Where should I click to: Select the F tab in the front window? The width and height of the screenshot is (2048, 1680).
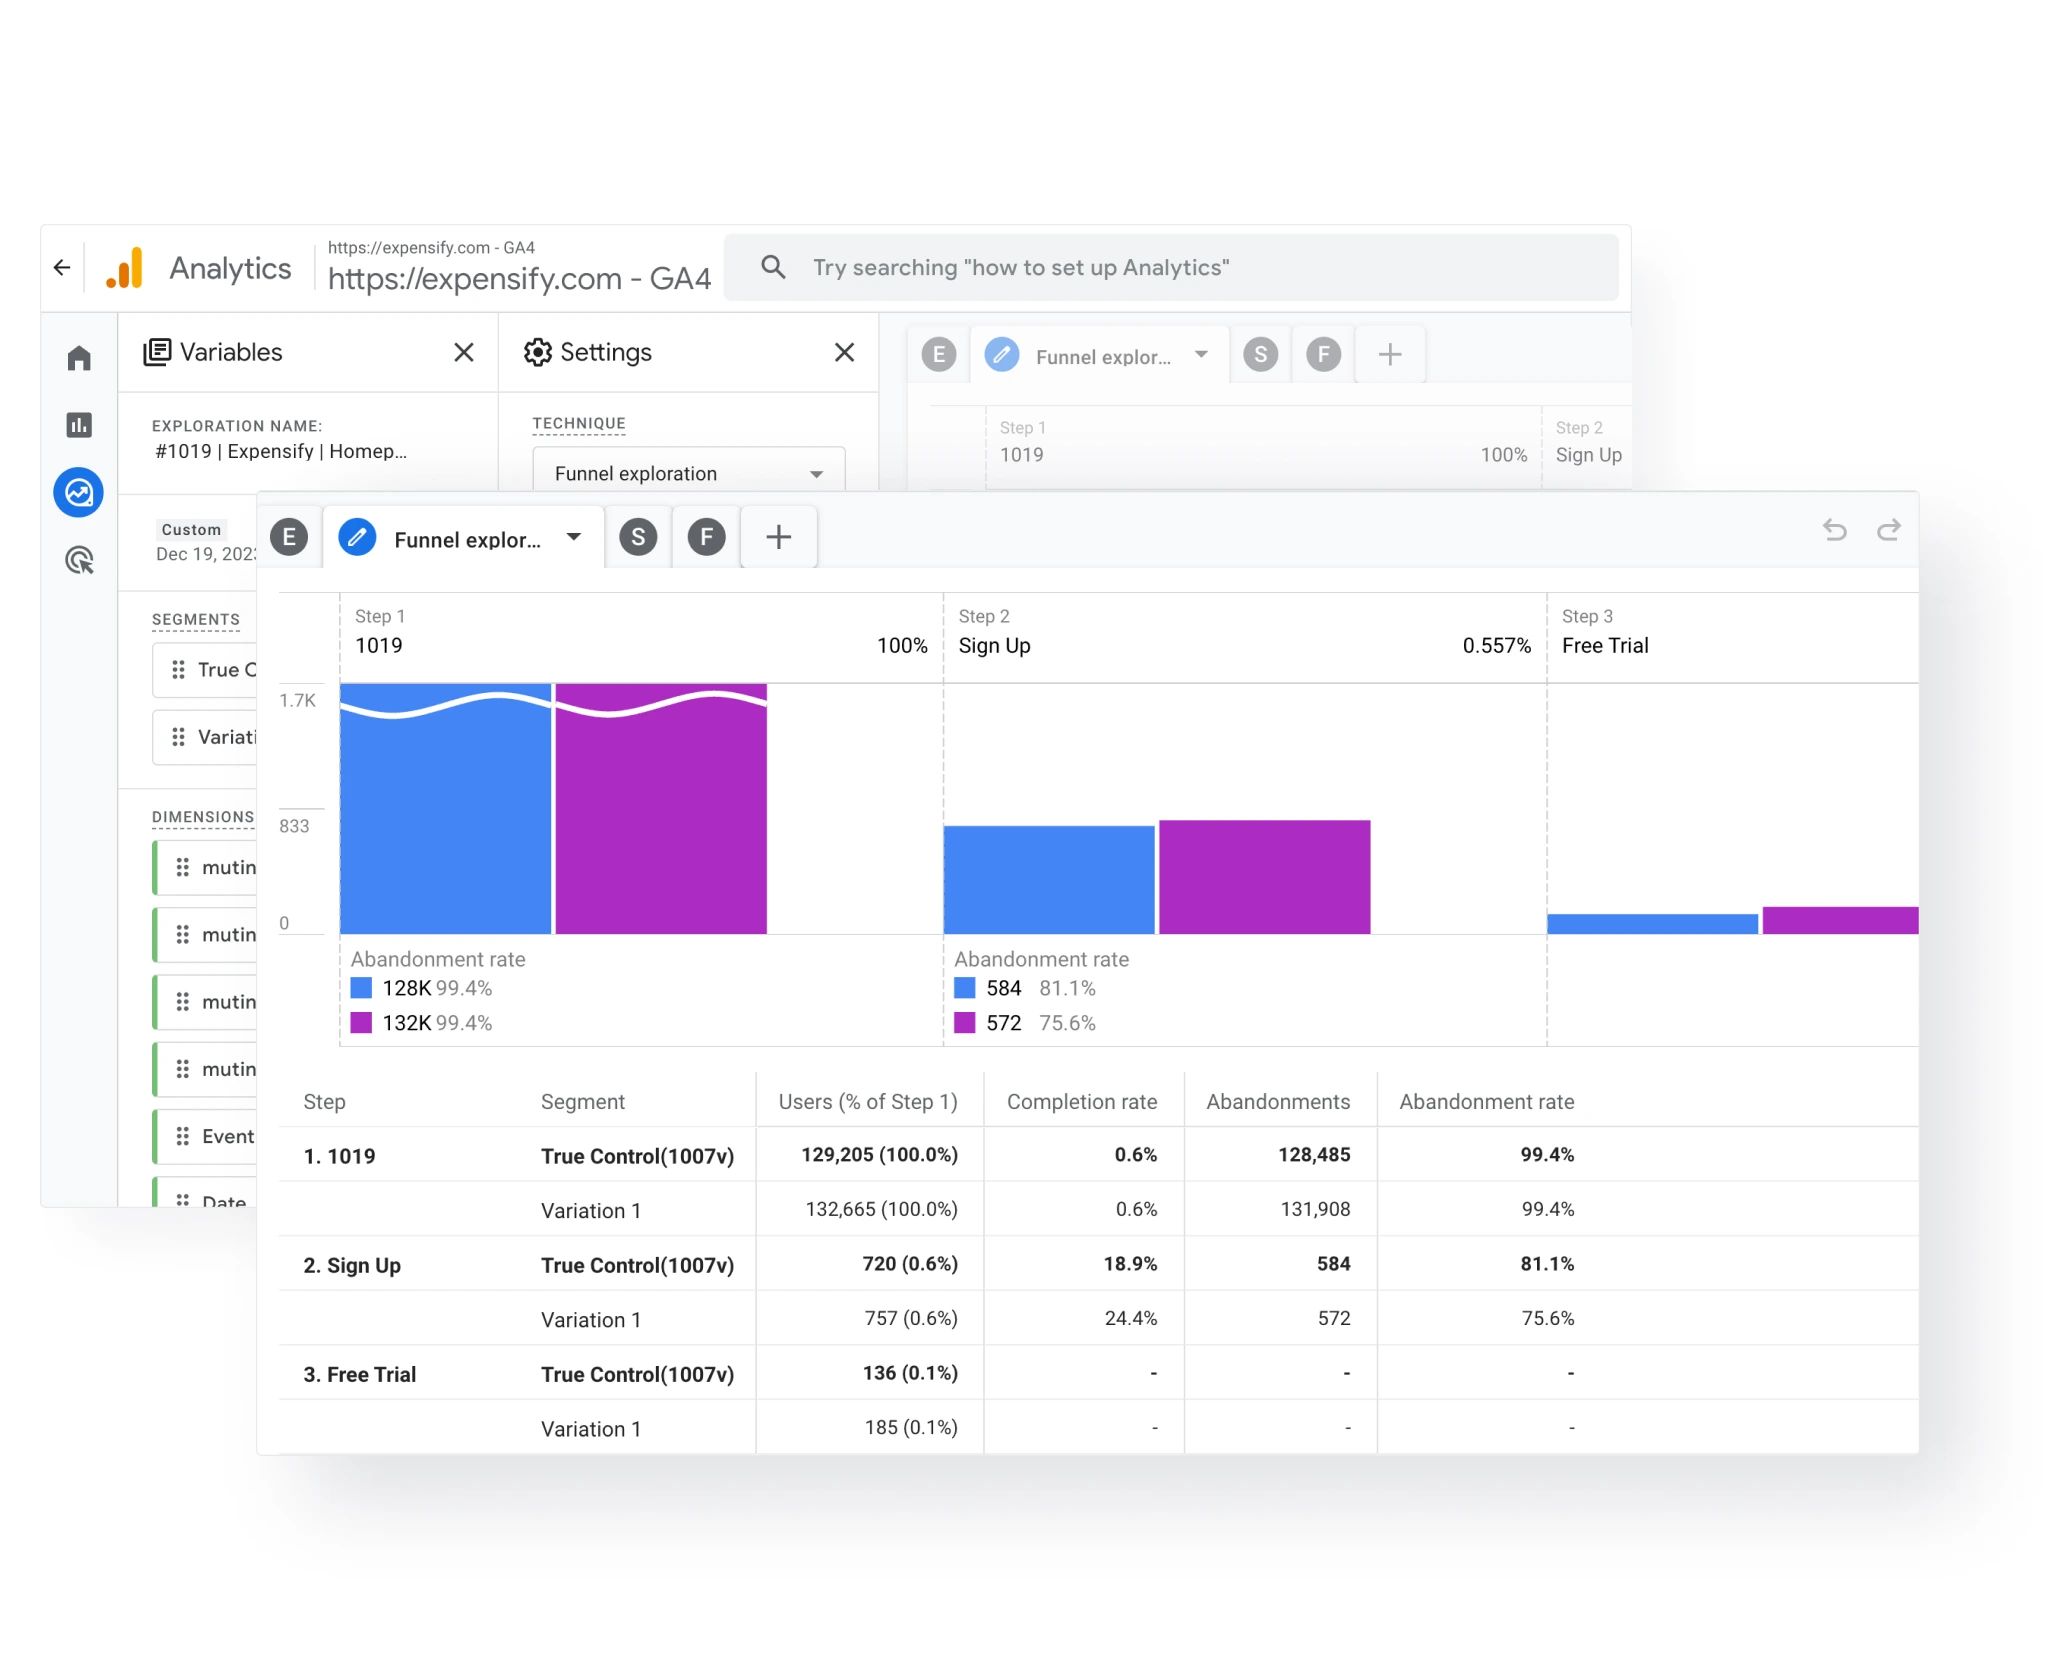706,537
